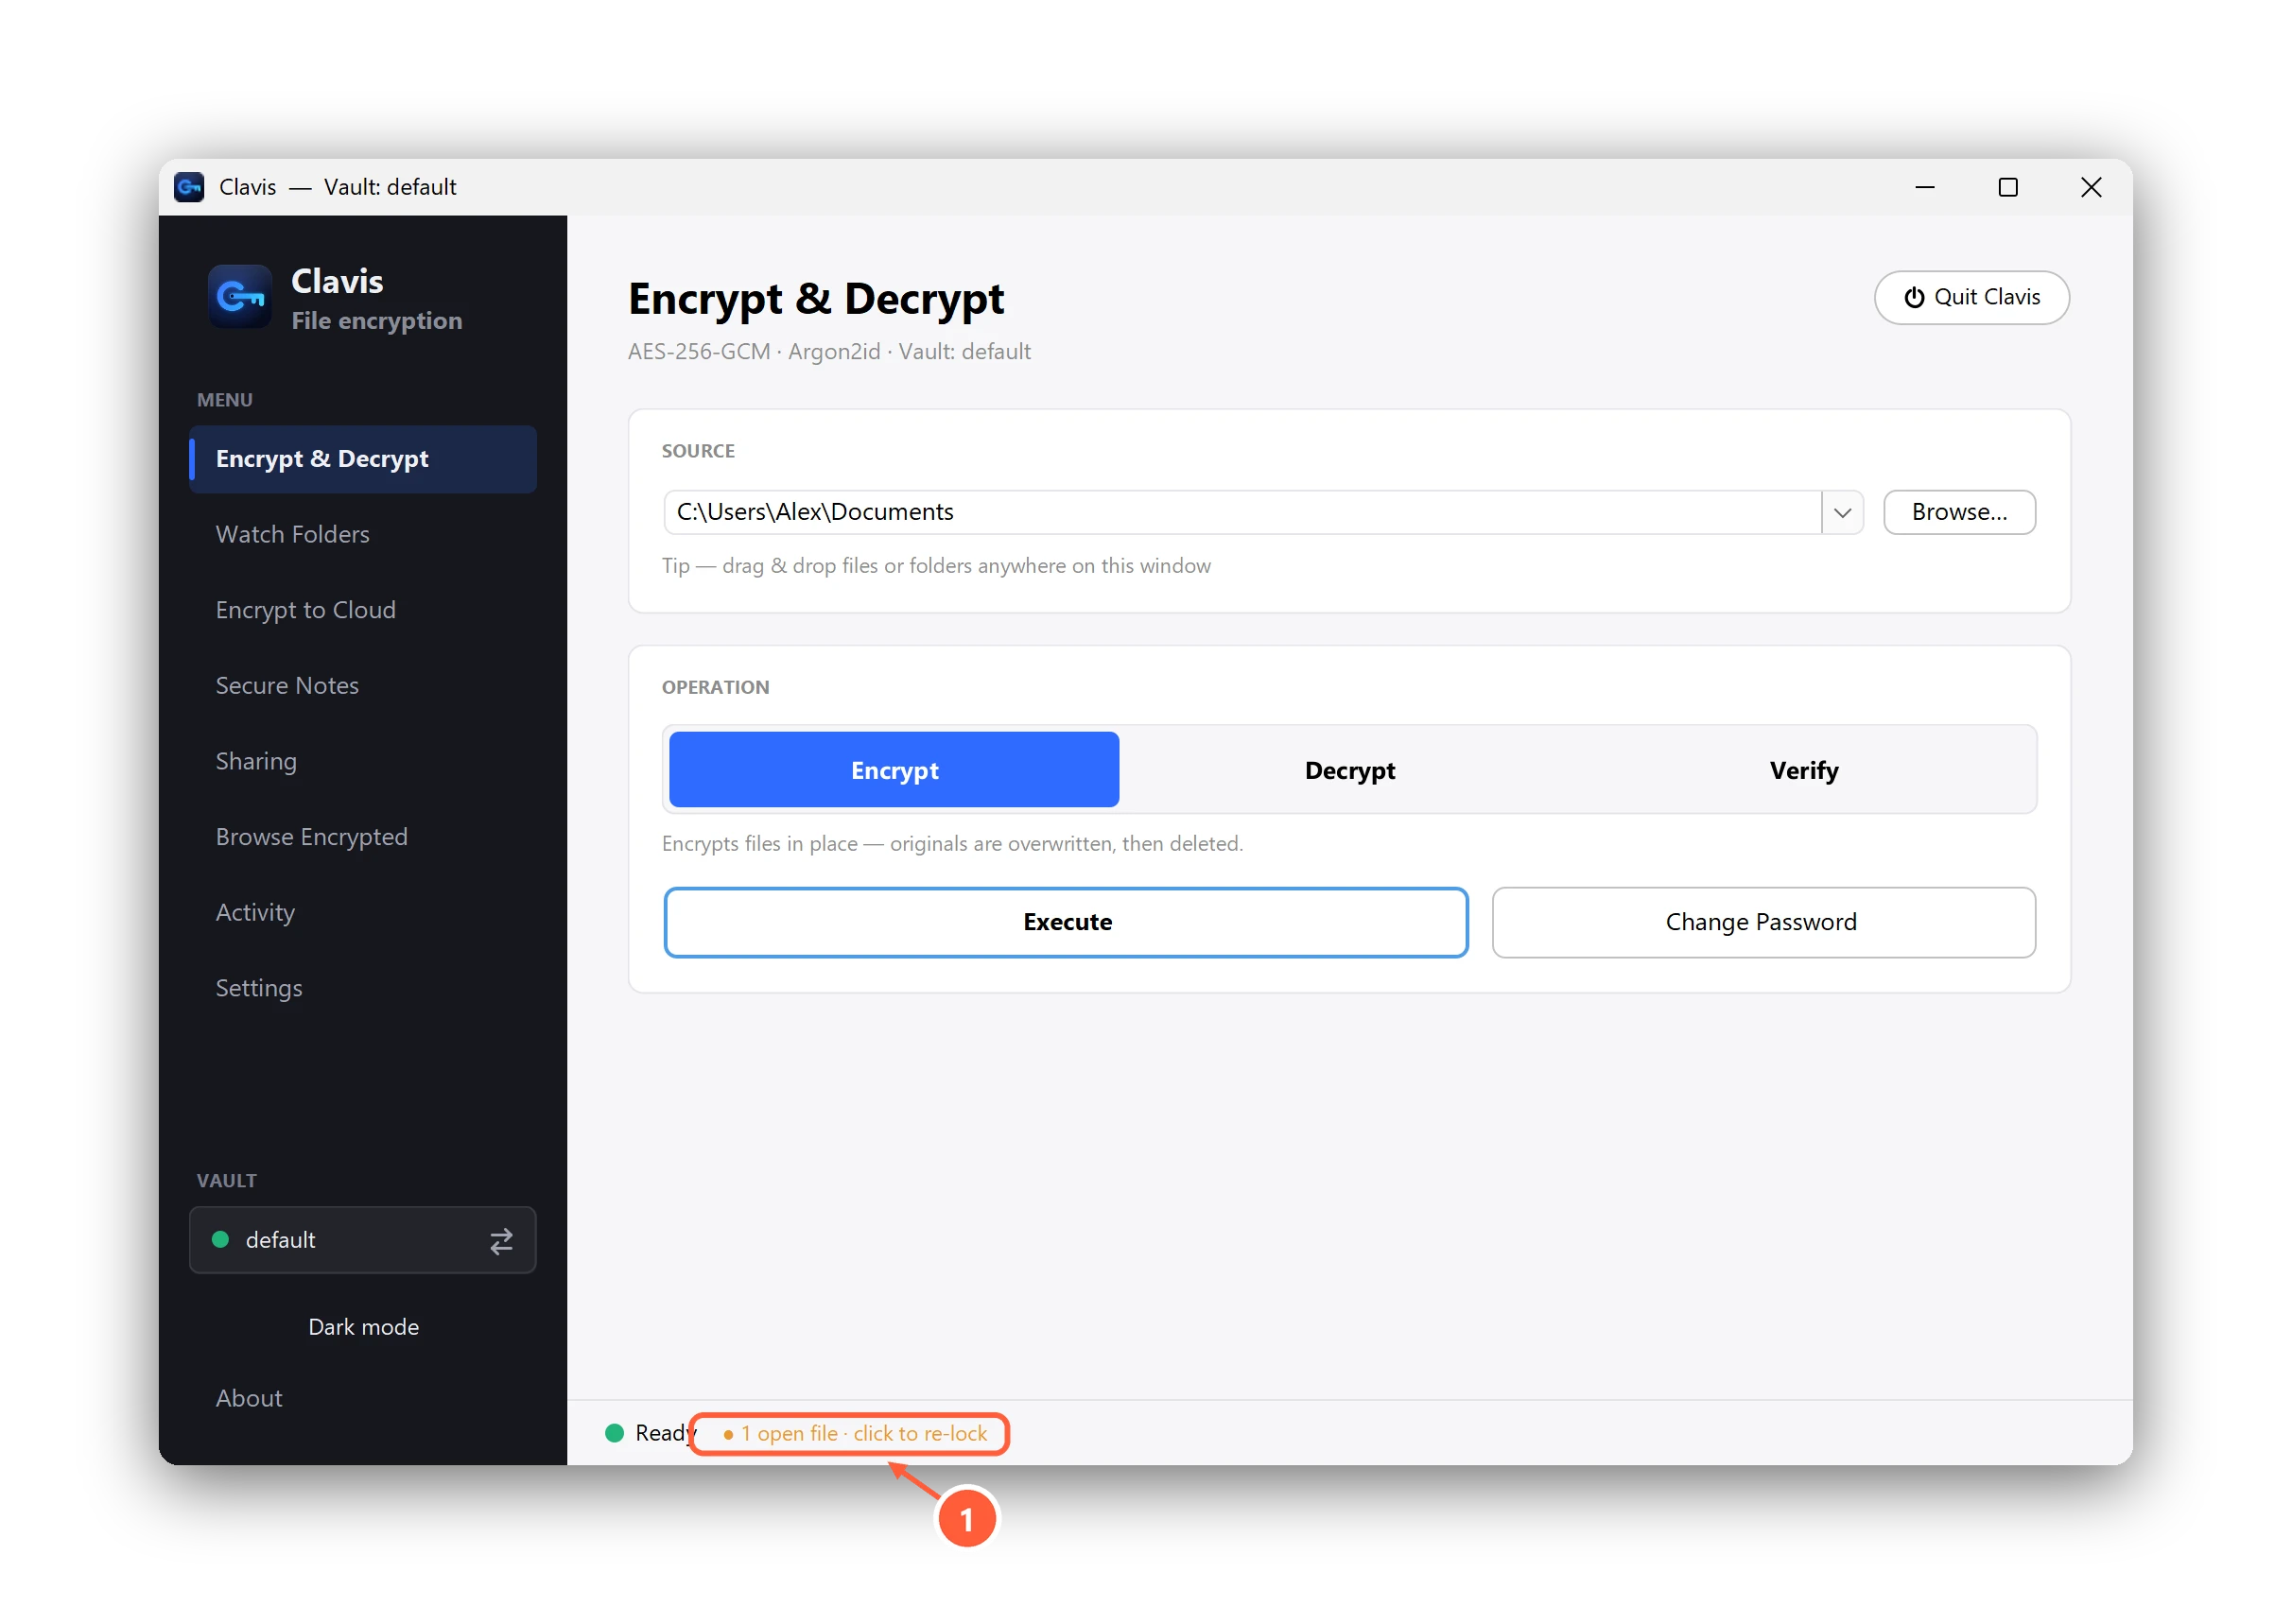Click the Quit Clavis button
The height and width of the screenshot is (1624, 2292).
1971,297
